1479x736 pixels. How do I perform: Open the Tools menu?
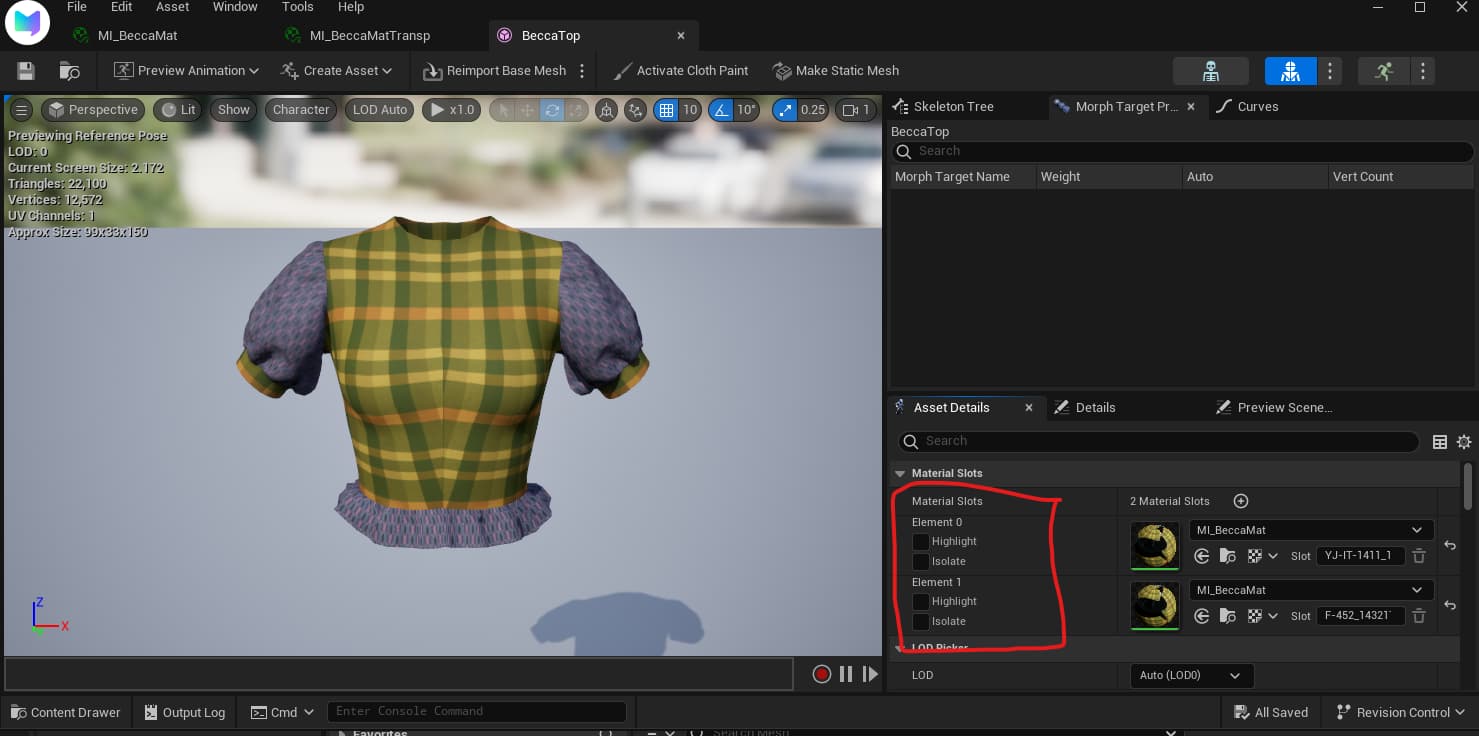coord(297,7)
